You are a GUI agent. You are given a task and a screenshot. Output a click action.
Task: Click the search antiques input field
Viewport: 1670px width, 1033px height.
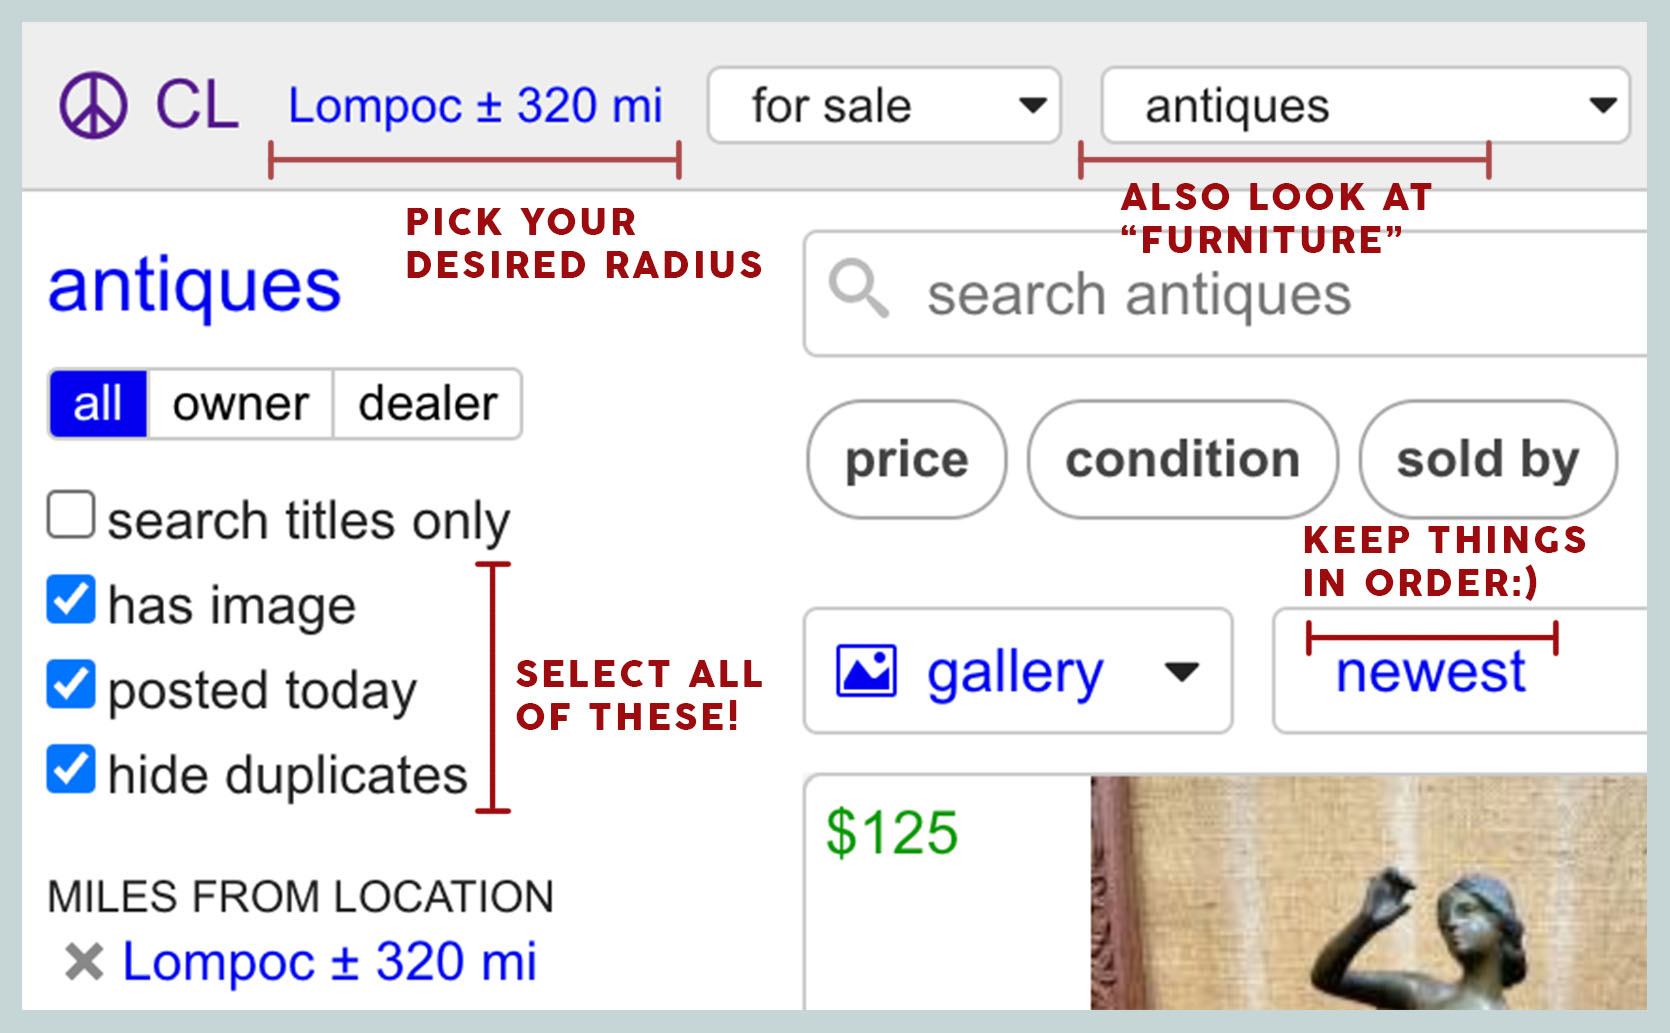[x=1225, y=294]
